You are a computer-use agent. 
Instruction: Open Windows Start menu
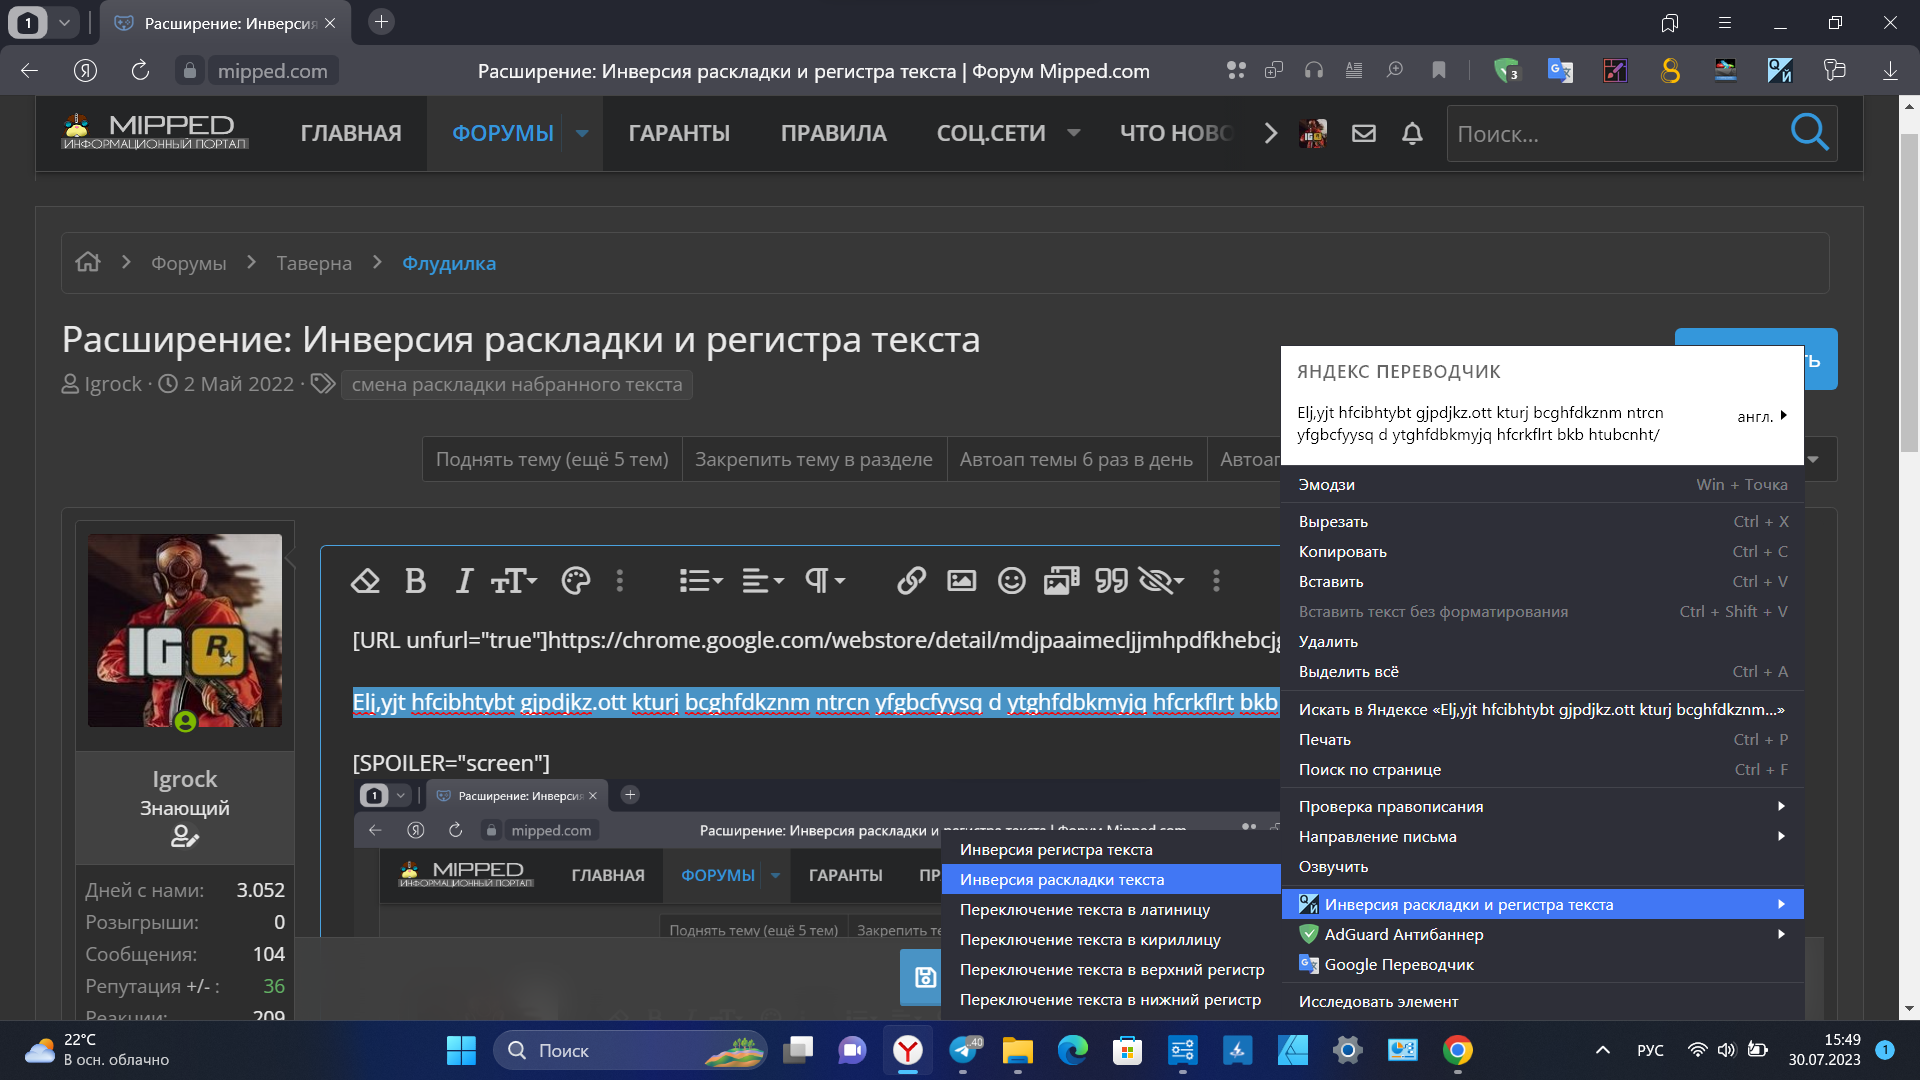[461, 1050]
